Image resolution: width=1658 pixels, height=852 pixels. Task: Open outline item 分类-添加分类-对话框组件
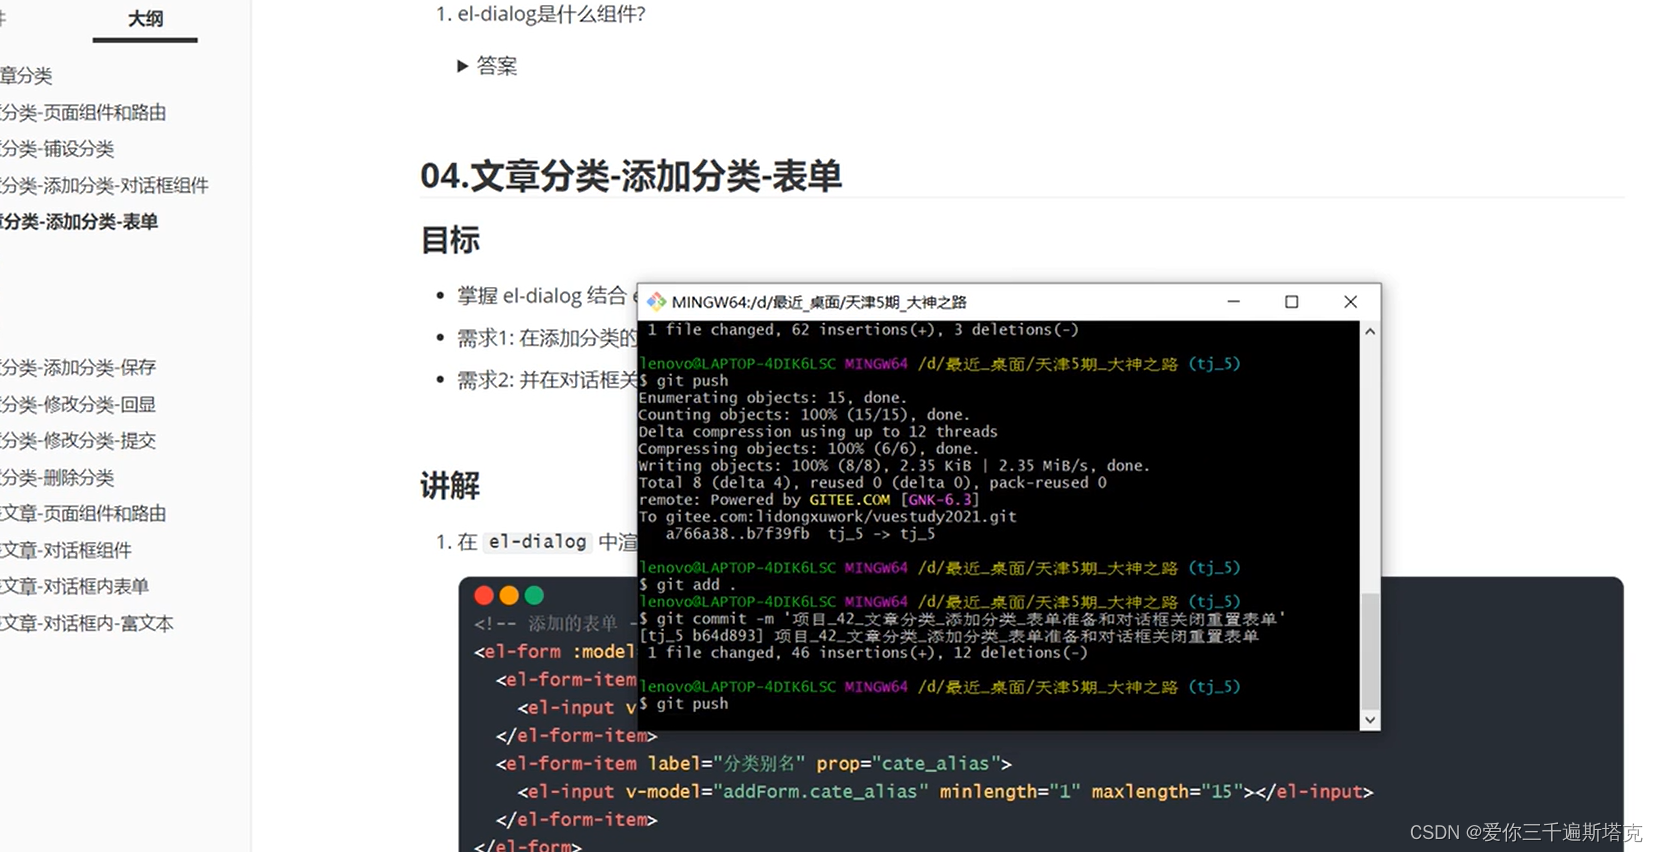104,185
